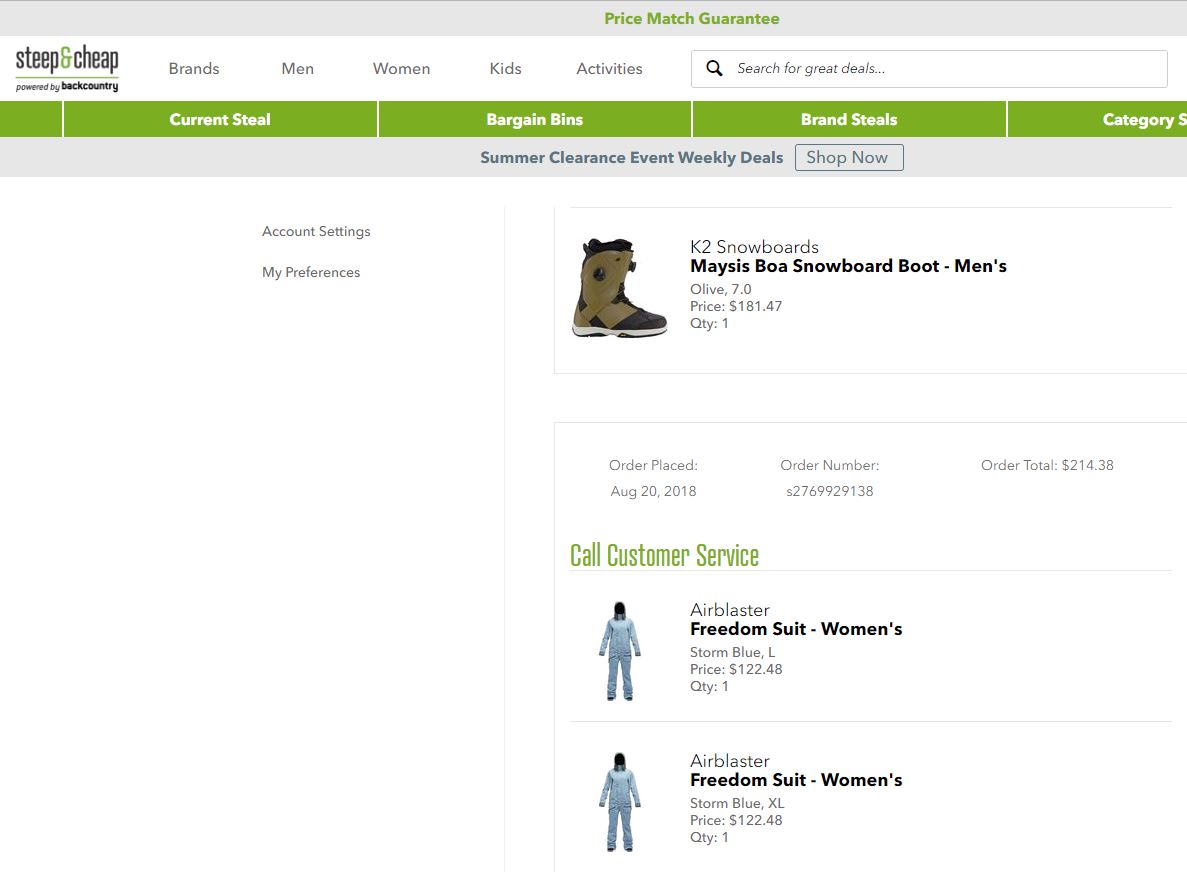The width and height of the screenshot is (1187, 872).
Task: Go to the Bargain Bins tab
Action: (x=534, y=119)
